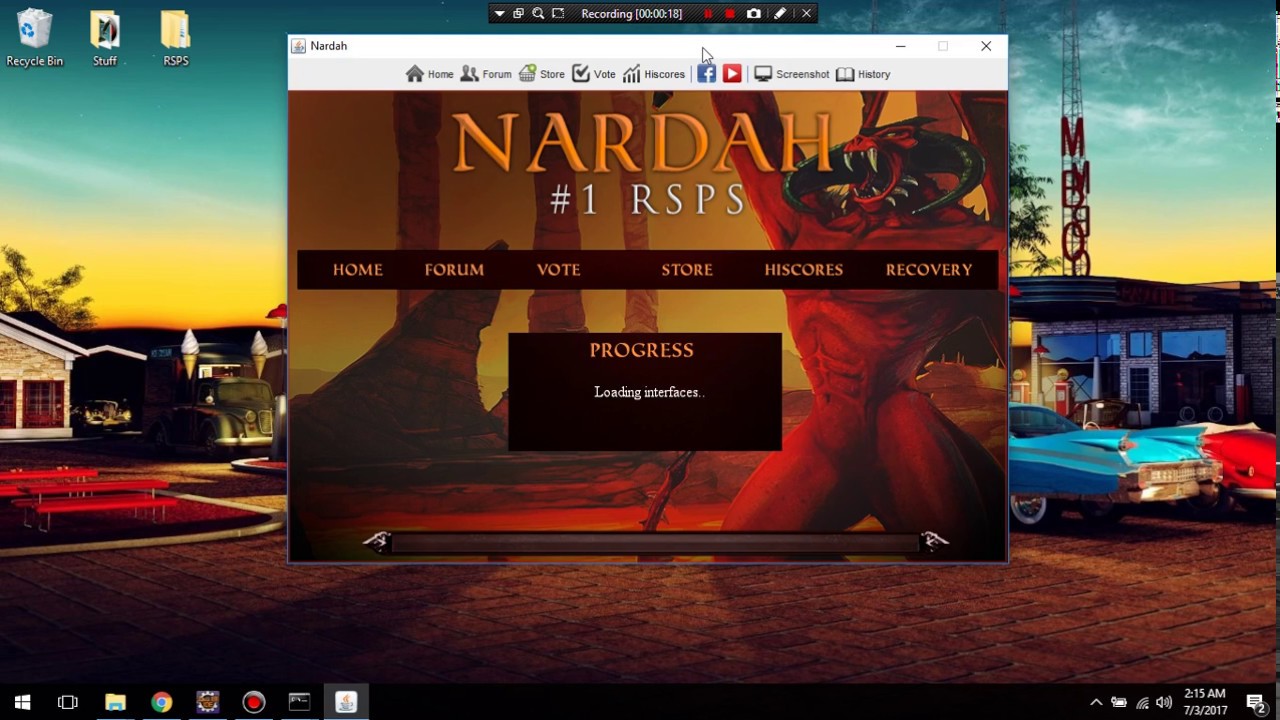Select the Java Nardah client taskbar icon
1280x720 pixels.
[346, 702]
